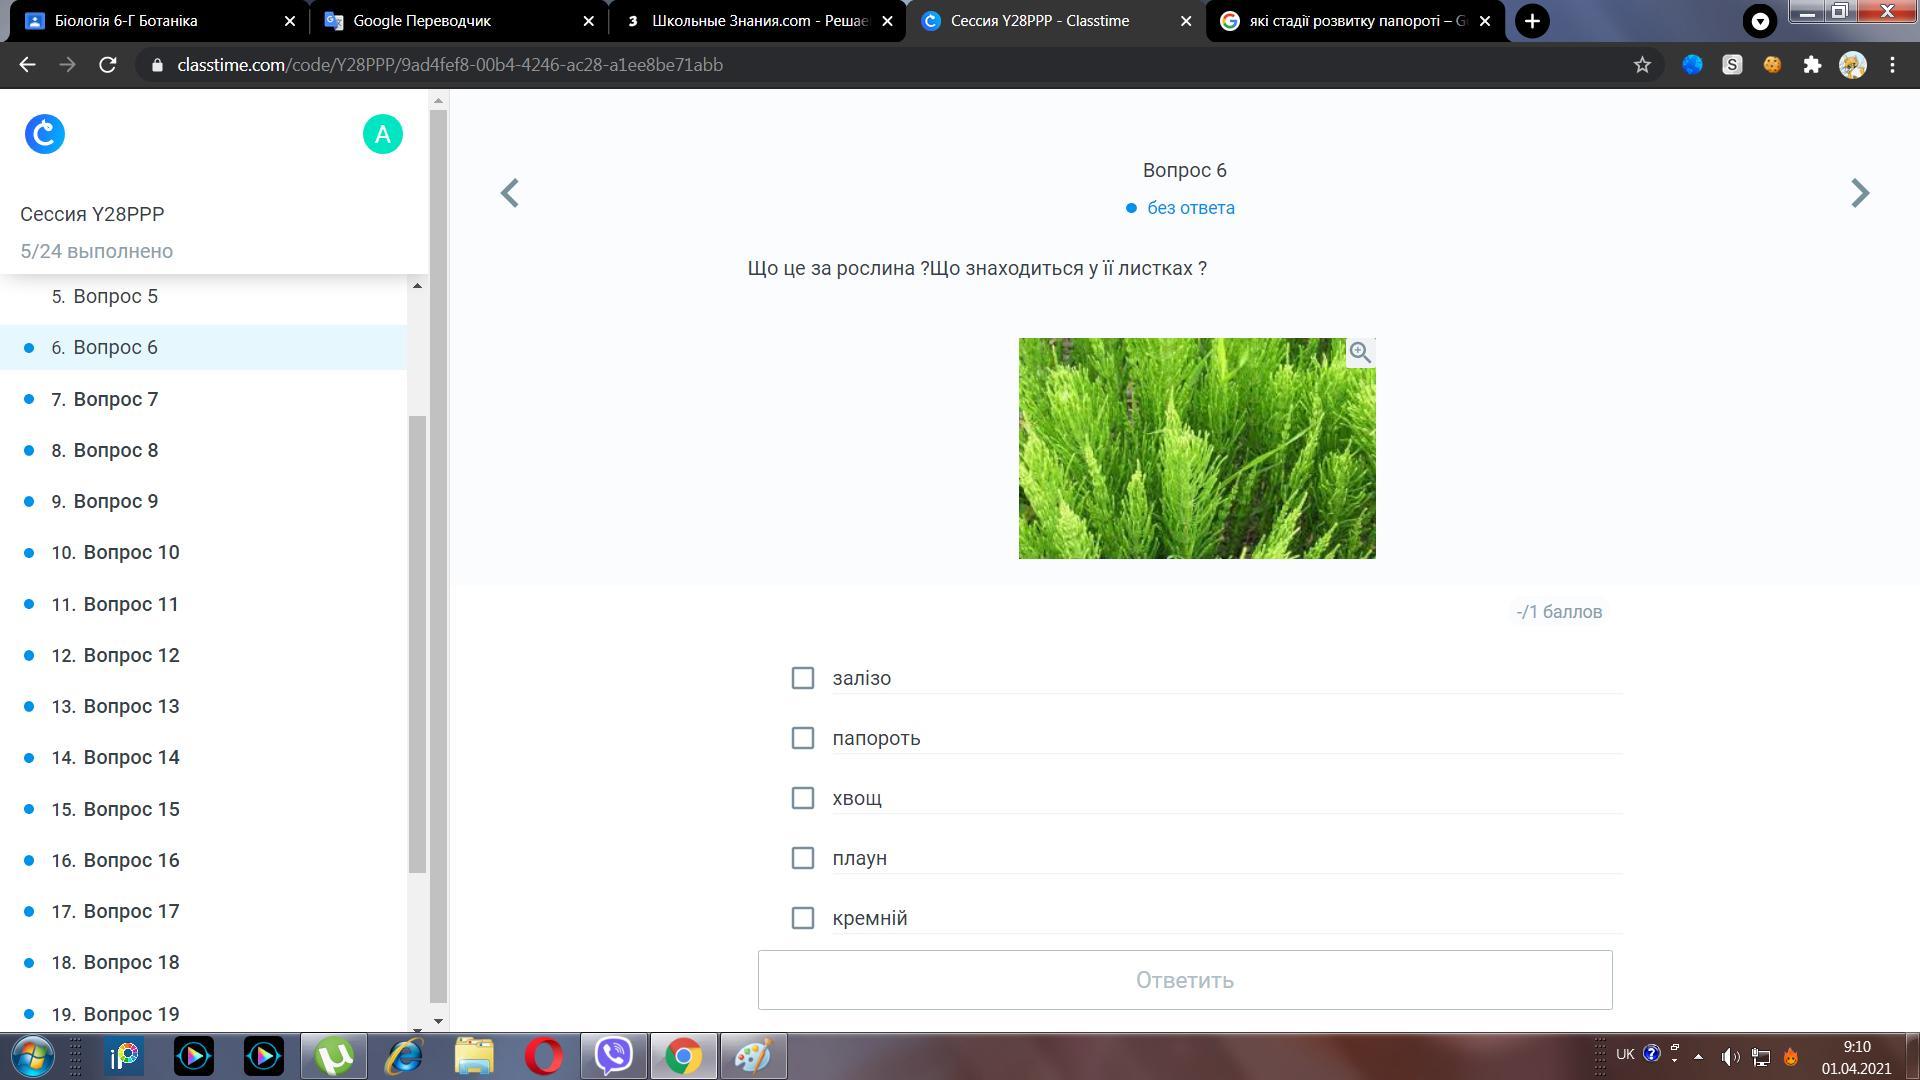The width and height of the screenshot is (1920, 1080).
Task: Check the 'хвощ' answer option
Action: tap(802, 798)
